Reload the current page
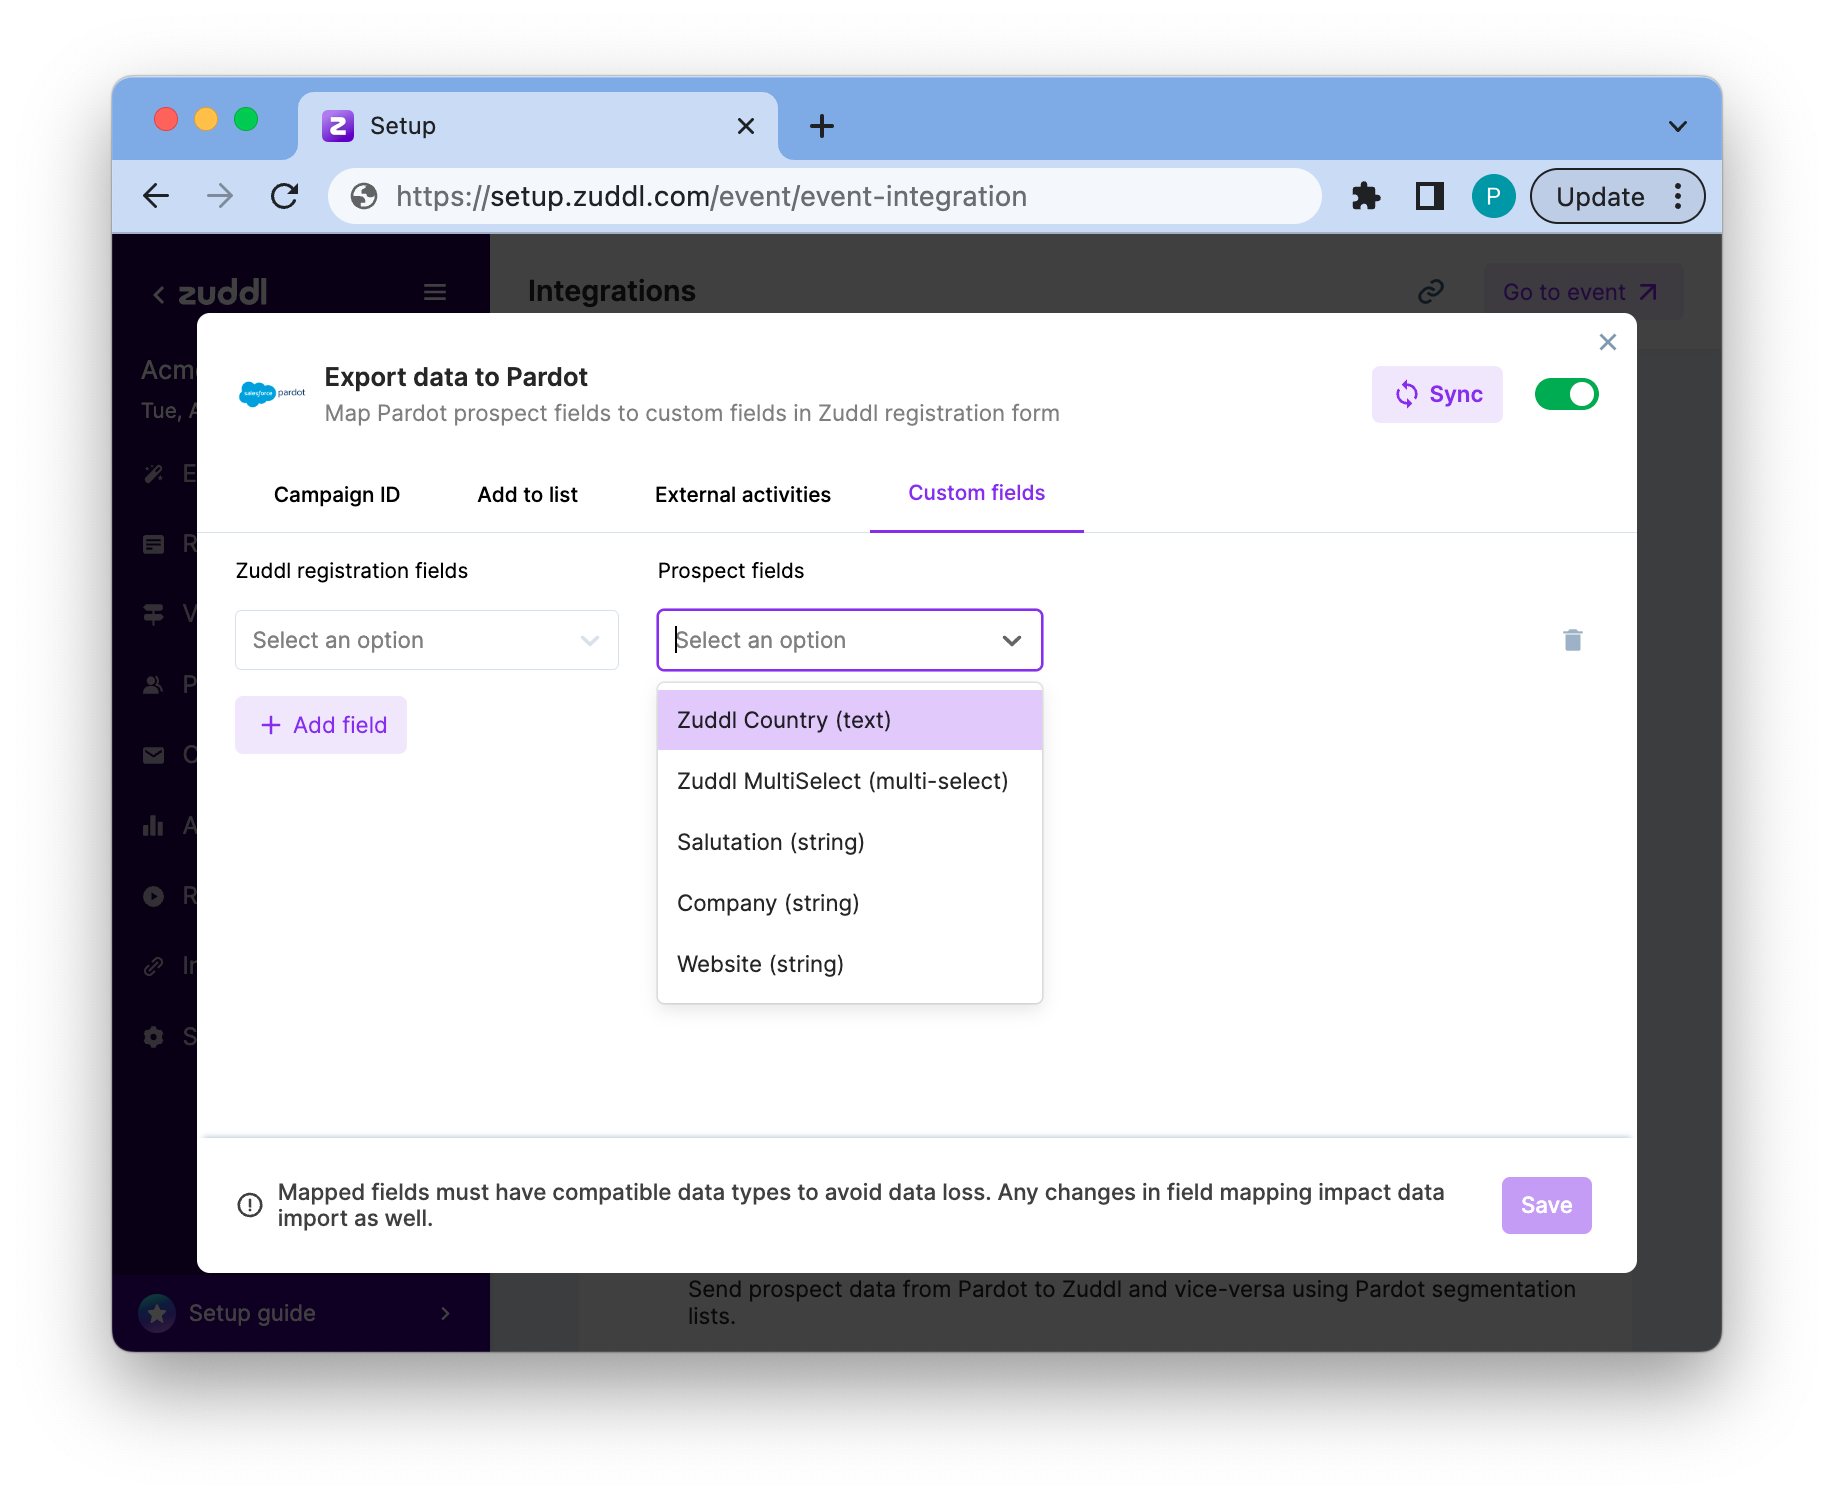Image resolution: width=1834 pixels, height=1500 pixels. click(x=285, y=196)
